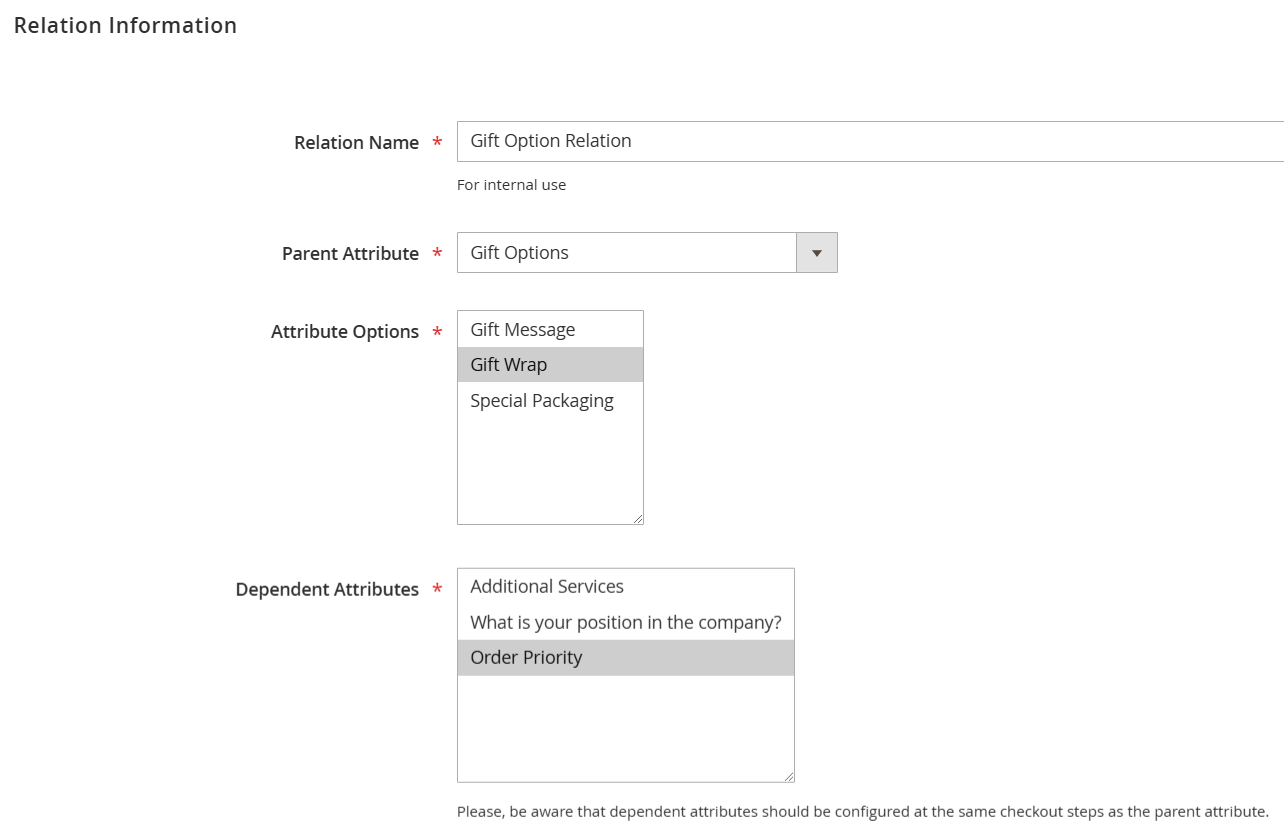Click the Attribute Options listbox resize handle
Screen dimensions: 1284x834
(x=637, y=518)
